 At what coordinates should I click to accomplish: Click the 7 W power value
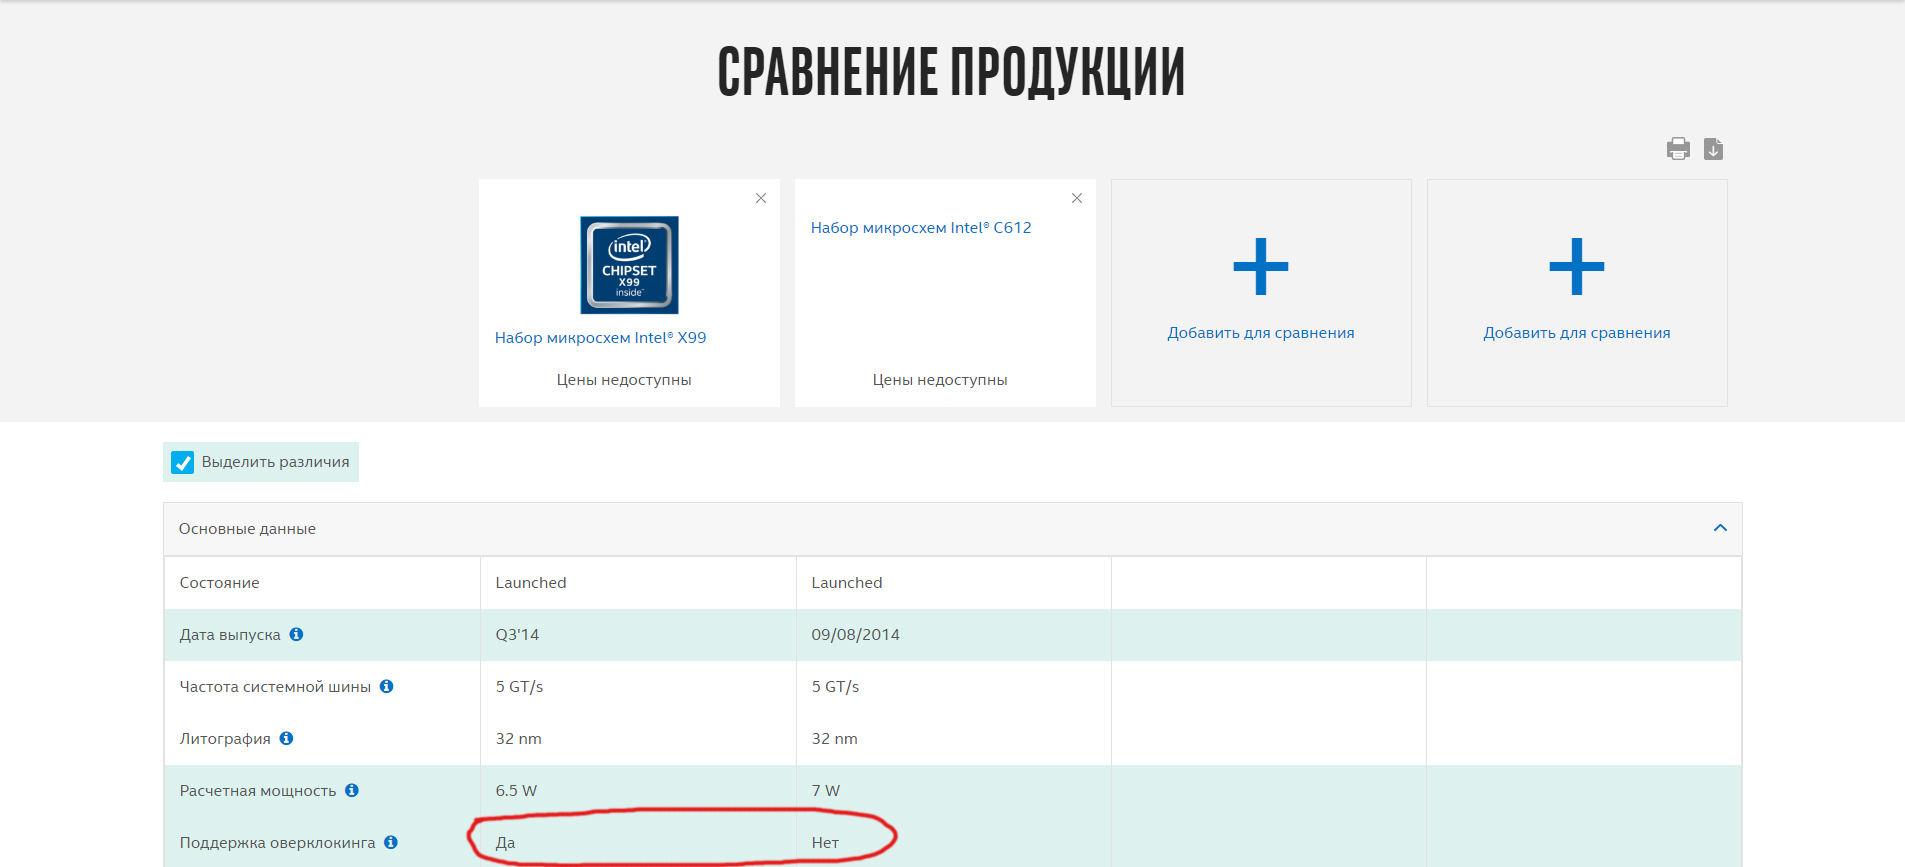tap(826, 791)
